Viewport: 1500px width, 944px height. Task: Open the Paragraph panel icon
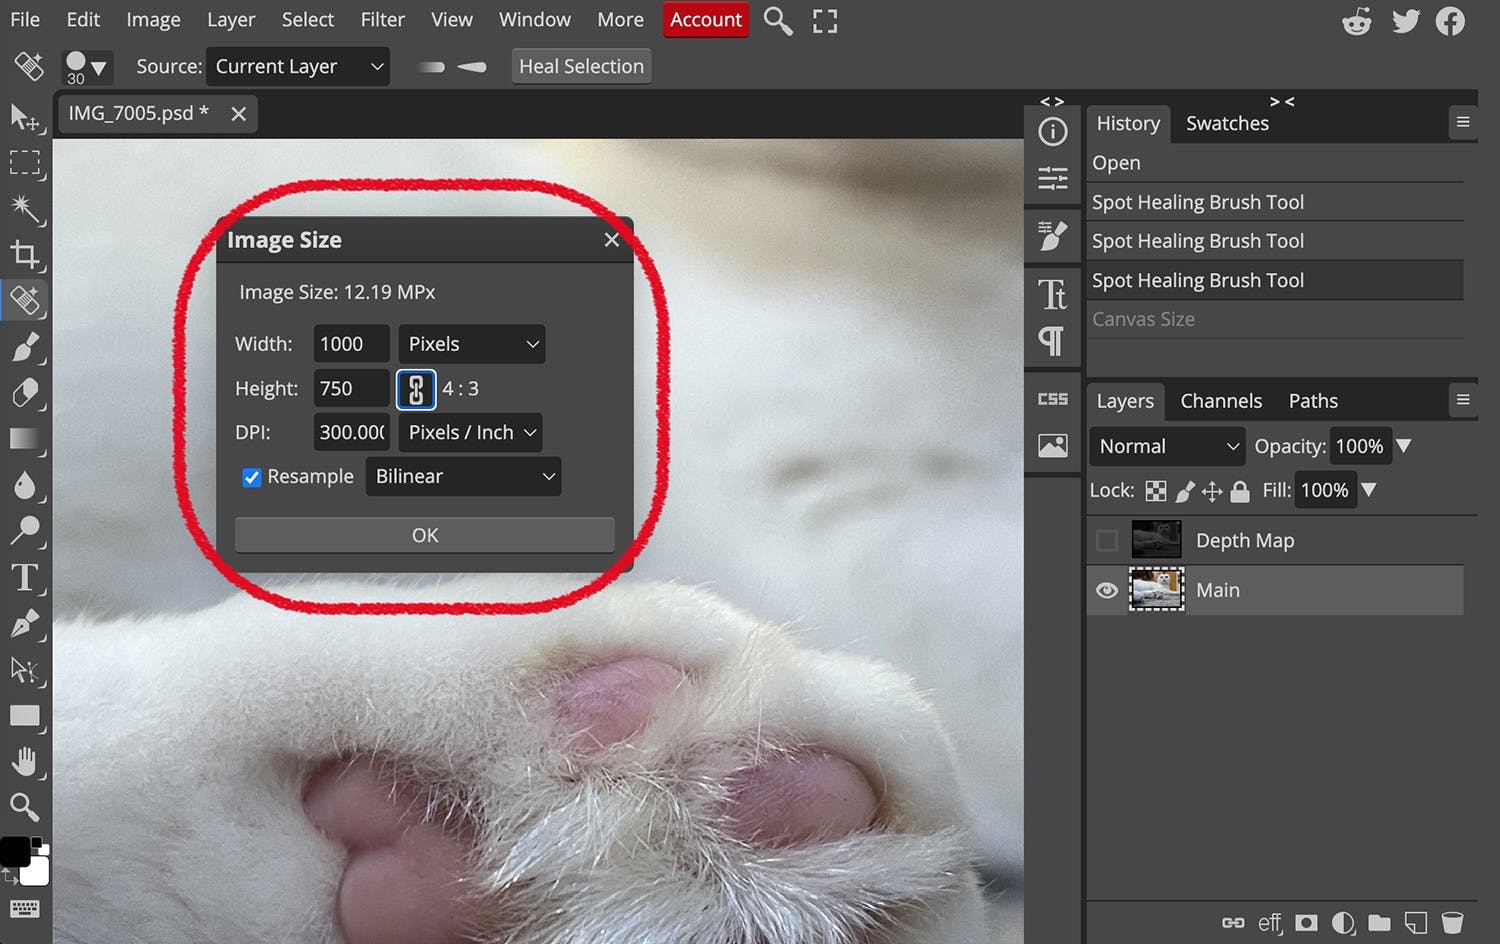pyautogui.click(x=1053, y=341)
